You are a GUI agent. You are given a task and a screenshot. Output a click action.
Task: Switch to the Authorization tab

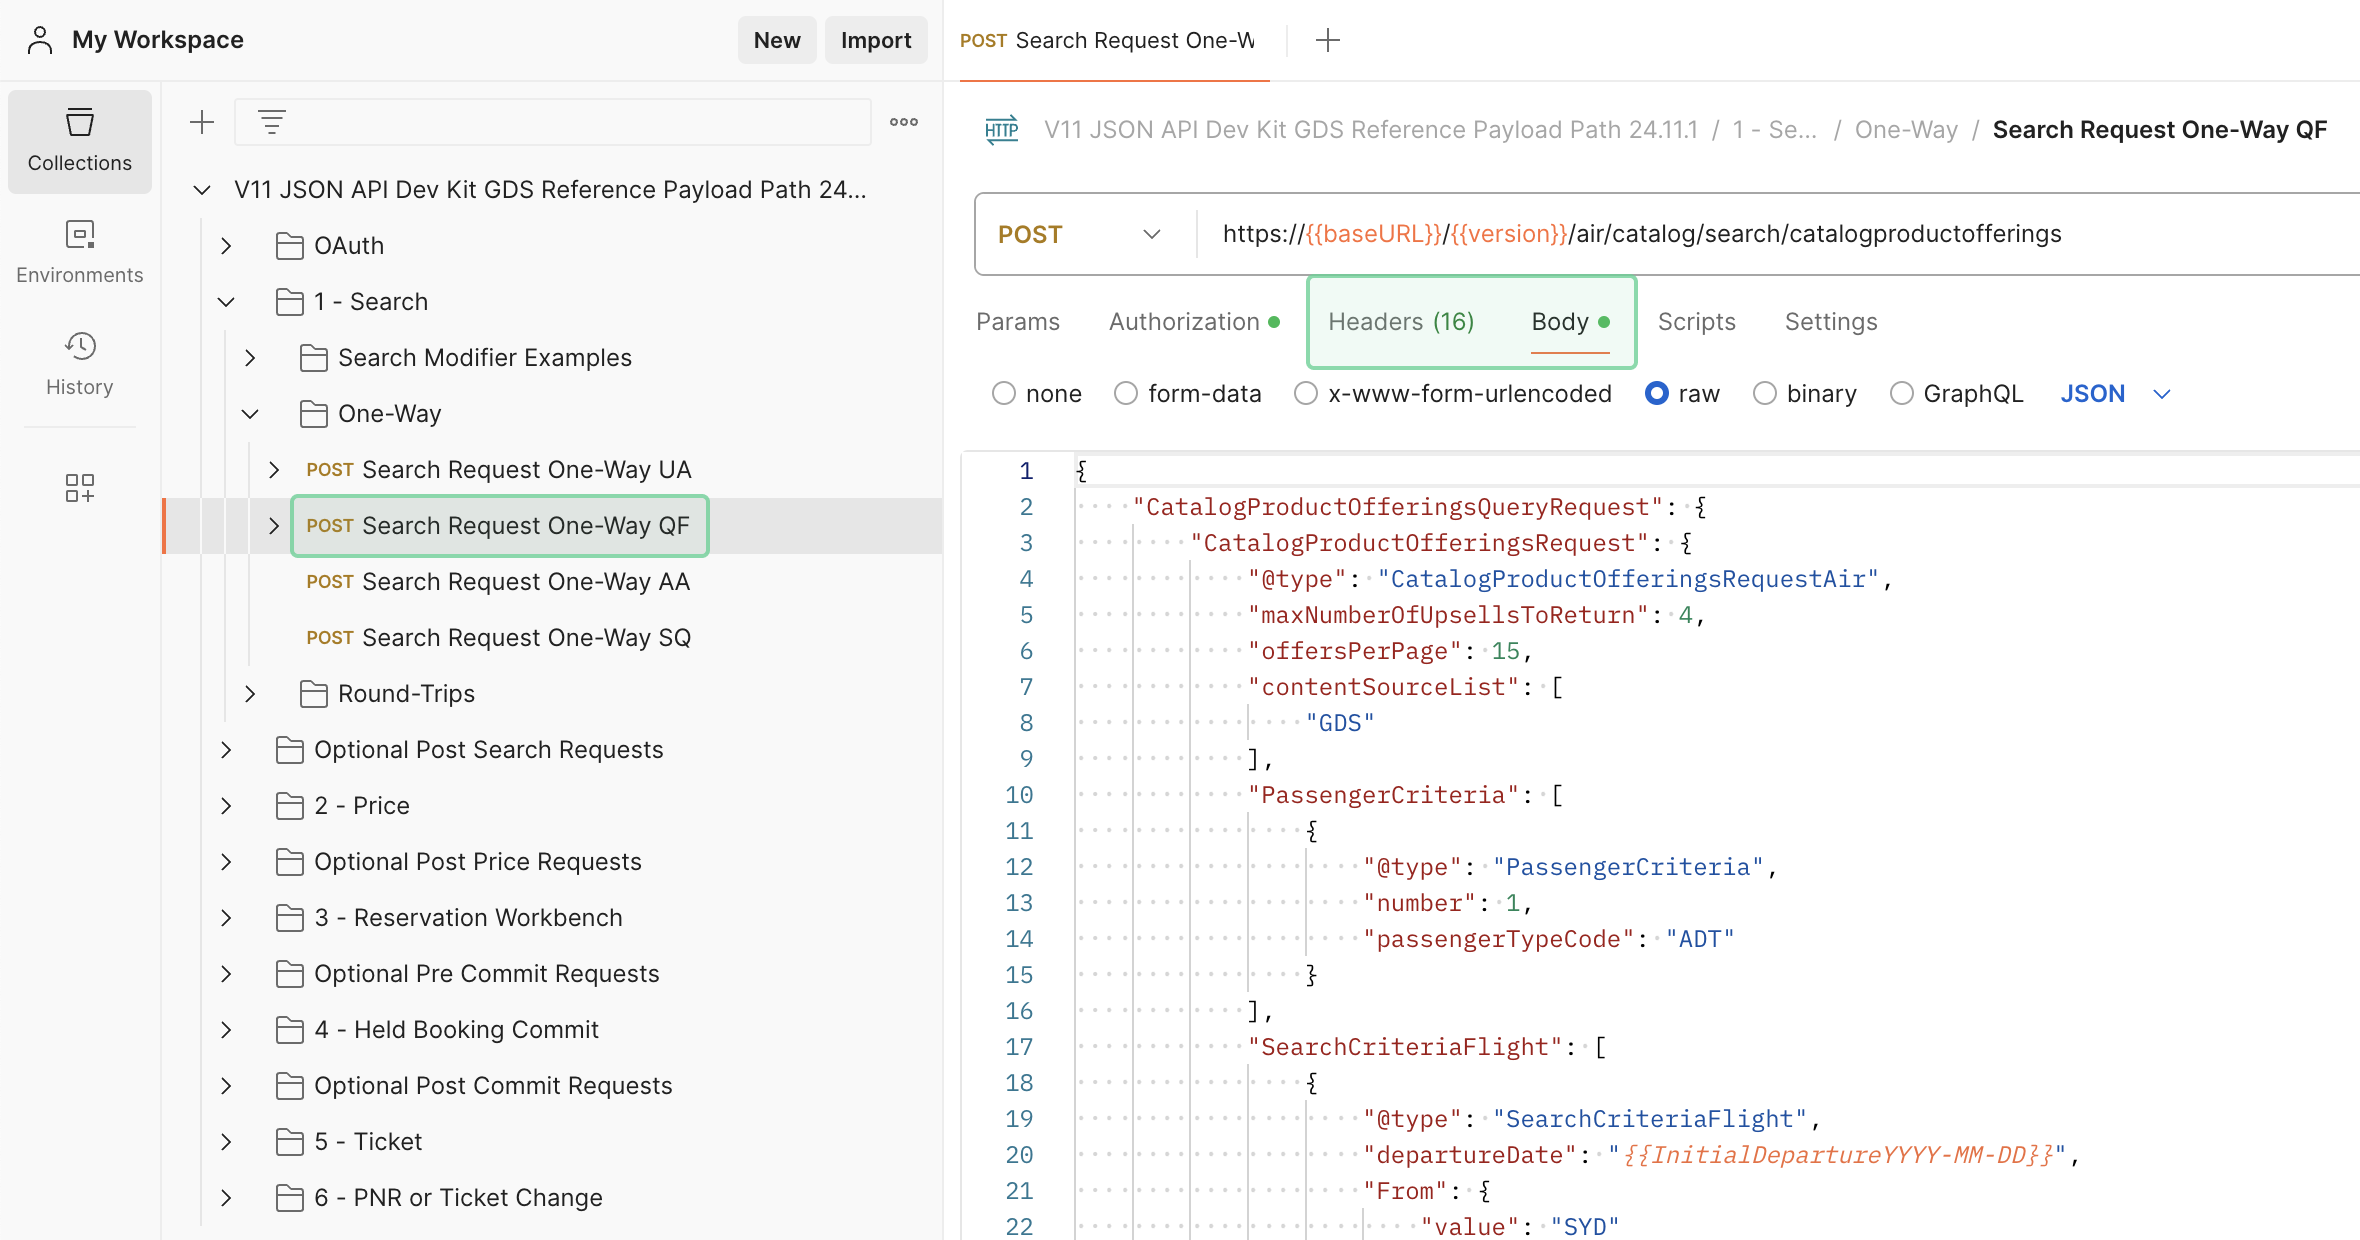coord(1185,321)
